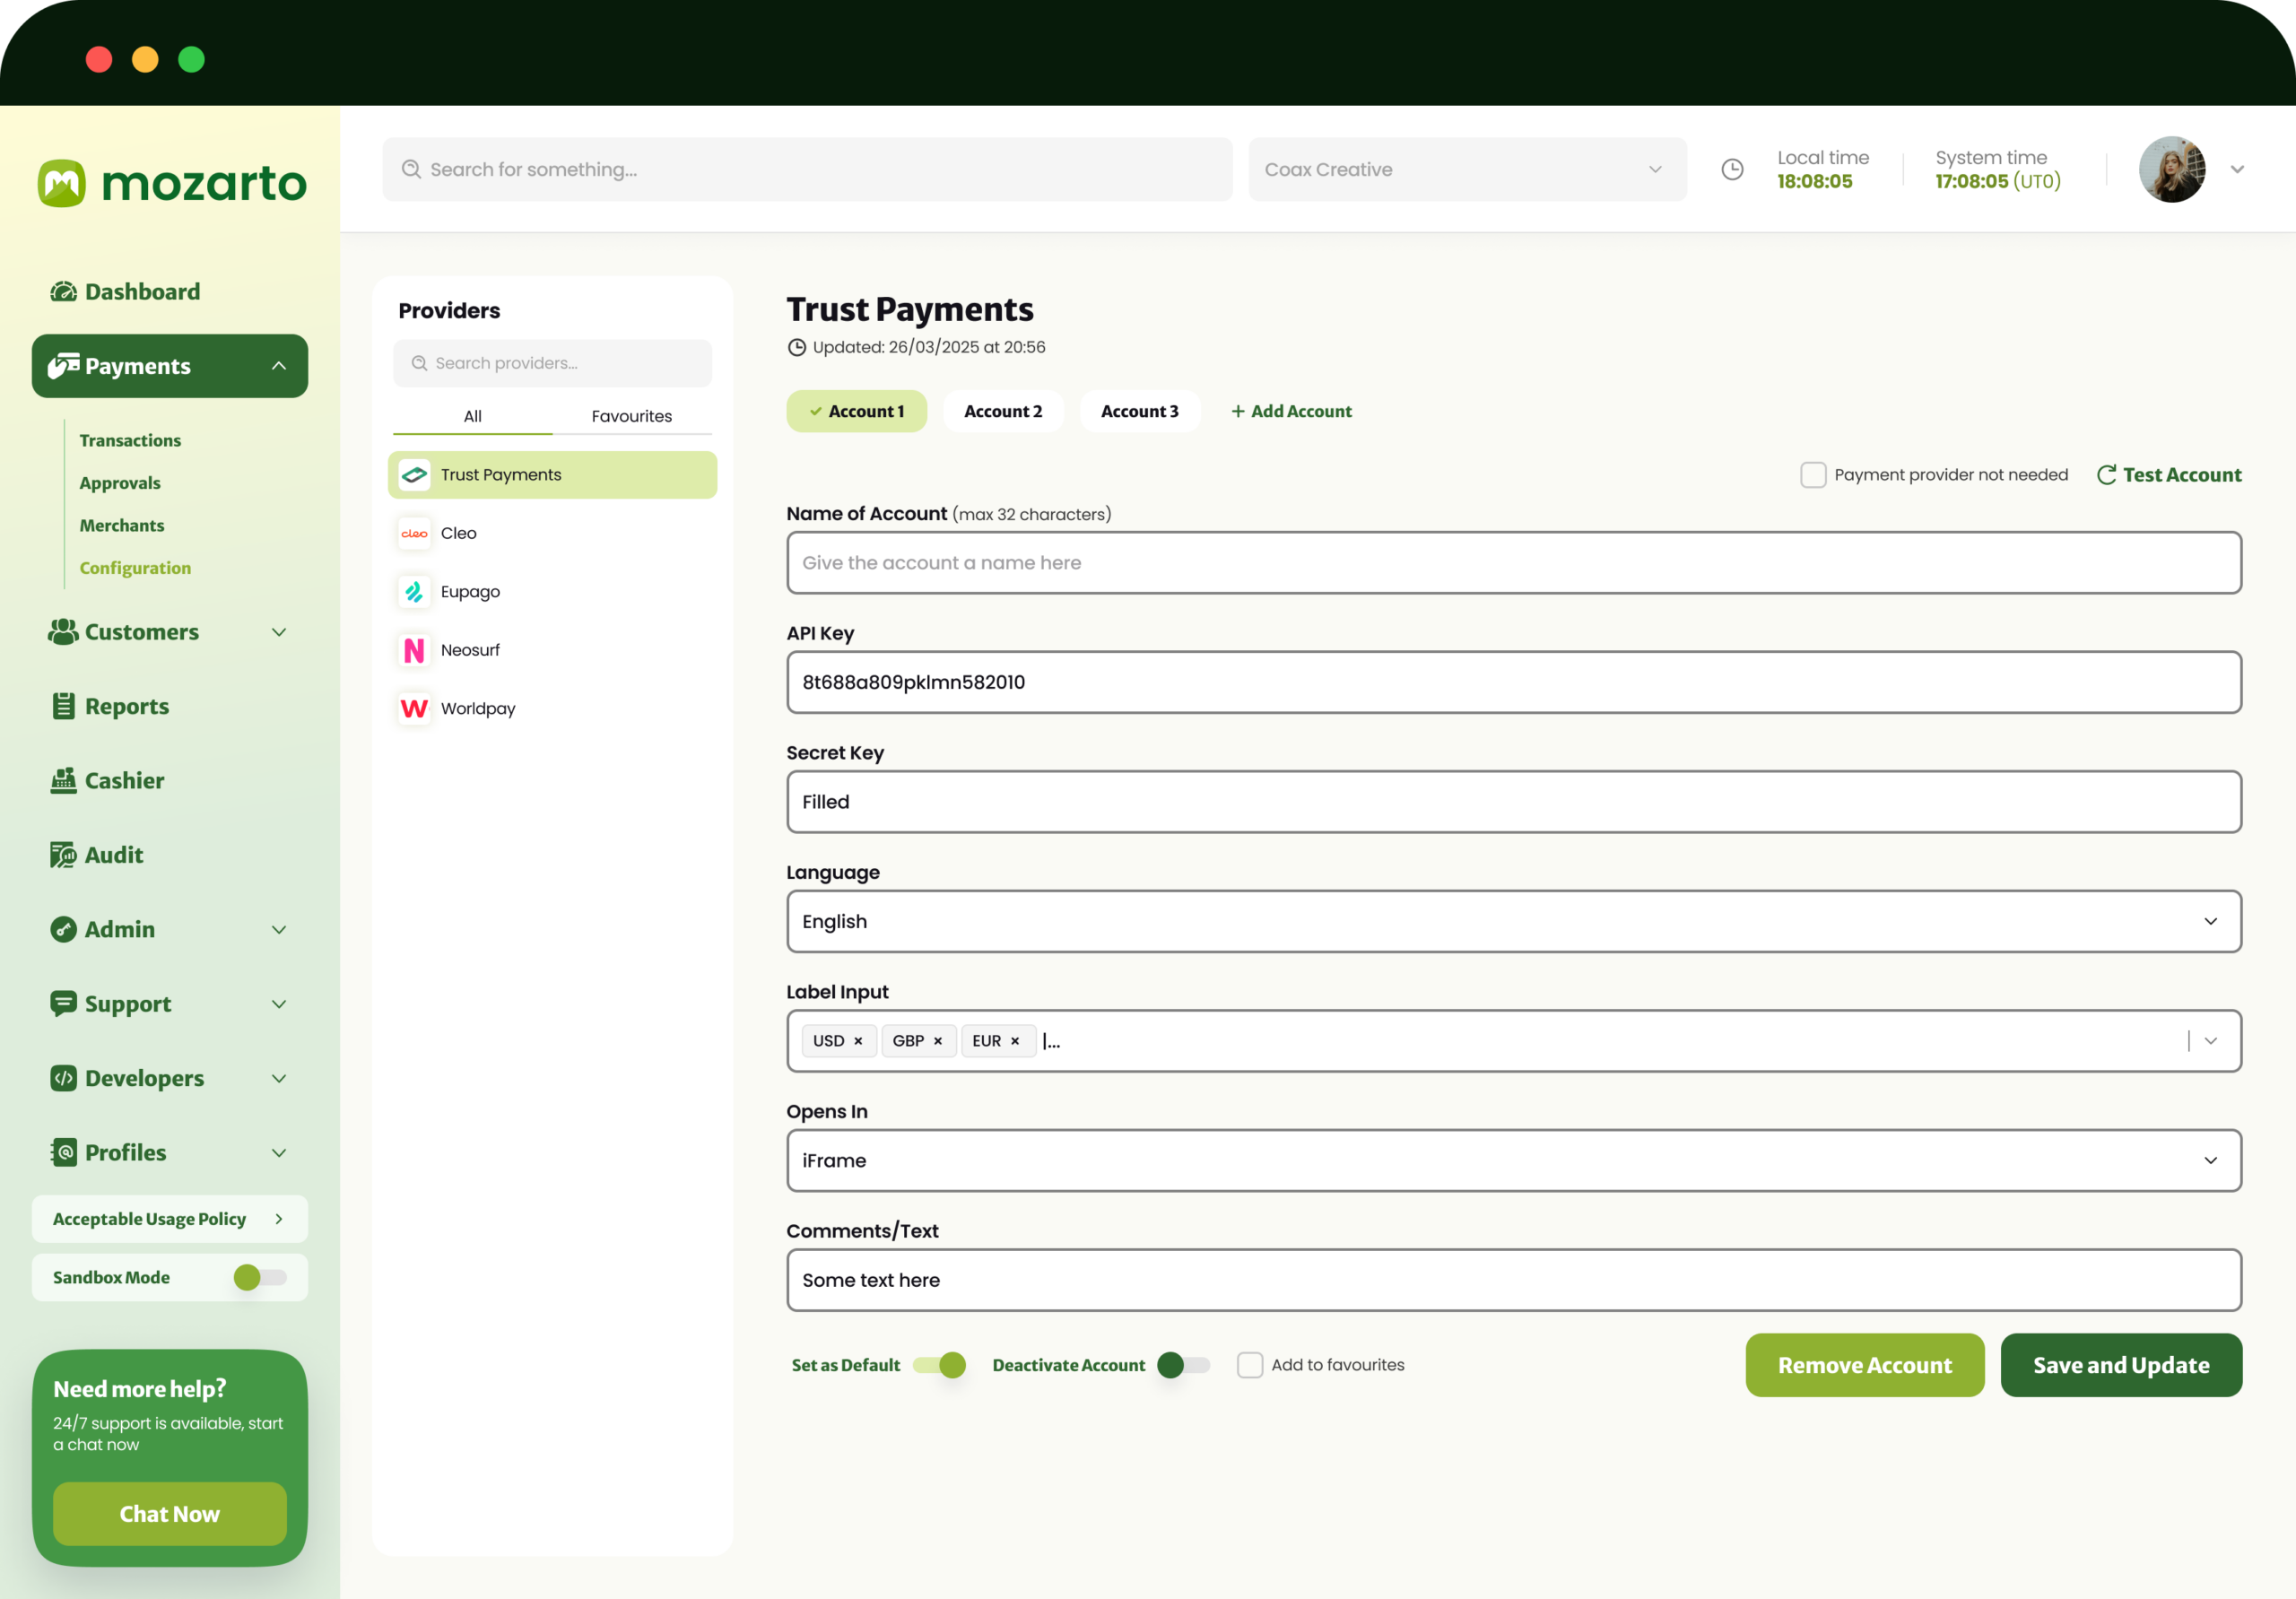Click the Neosurf provider logo
Screen dimensions: 2296x1599
414,650
